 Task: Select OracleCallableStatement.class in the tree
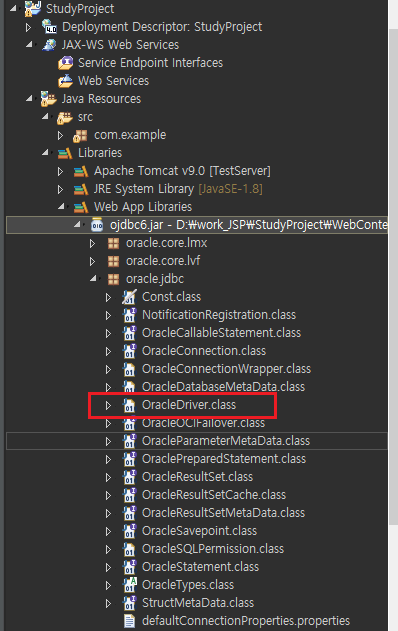tap(221, 333)
